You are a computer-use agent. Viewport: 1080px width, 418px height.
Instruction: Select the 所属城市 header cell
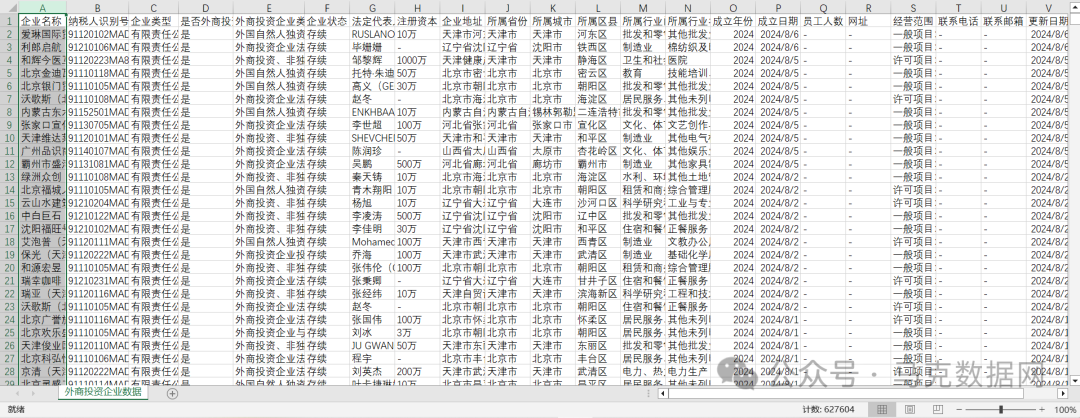(552, 21)
